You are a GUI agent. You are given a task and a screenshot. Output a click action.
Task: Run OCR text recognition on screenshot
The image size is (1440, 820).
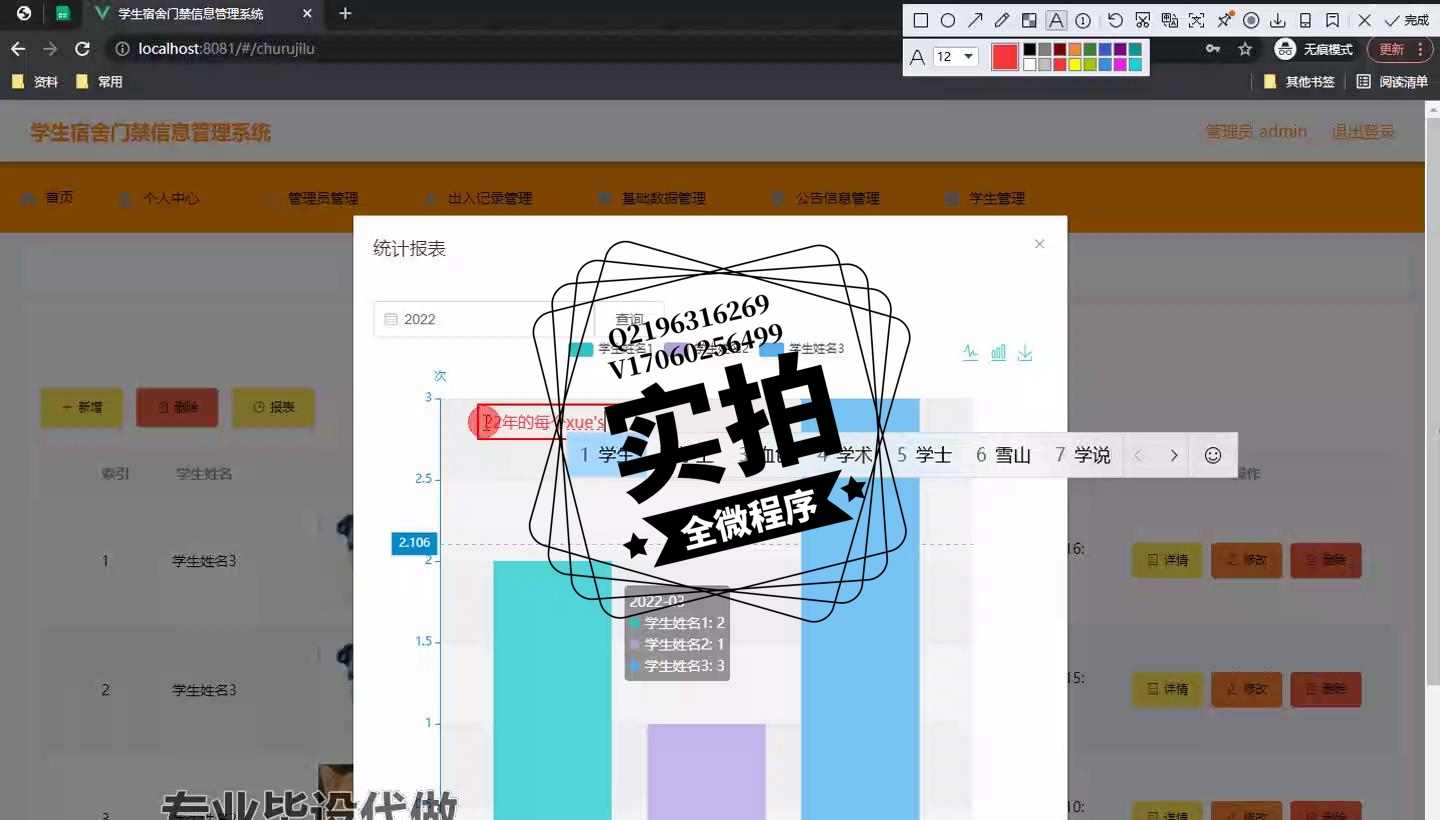tap(1196, 20)
